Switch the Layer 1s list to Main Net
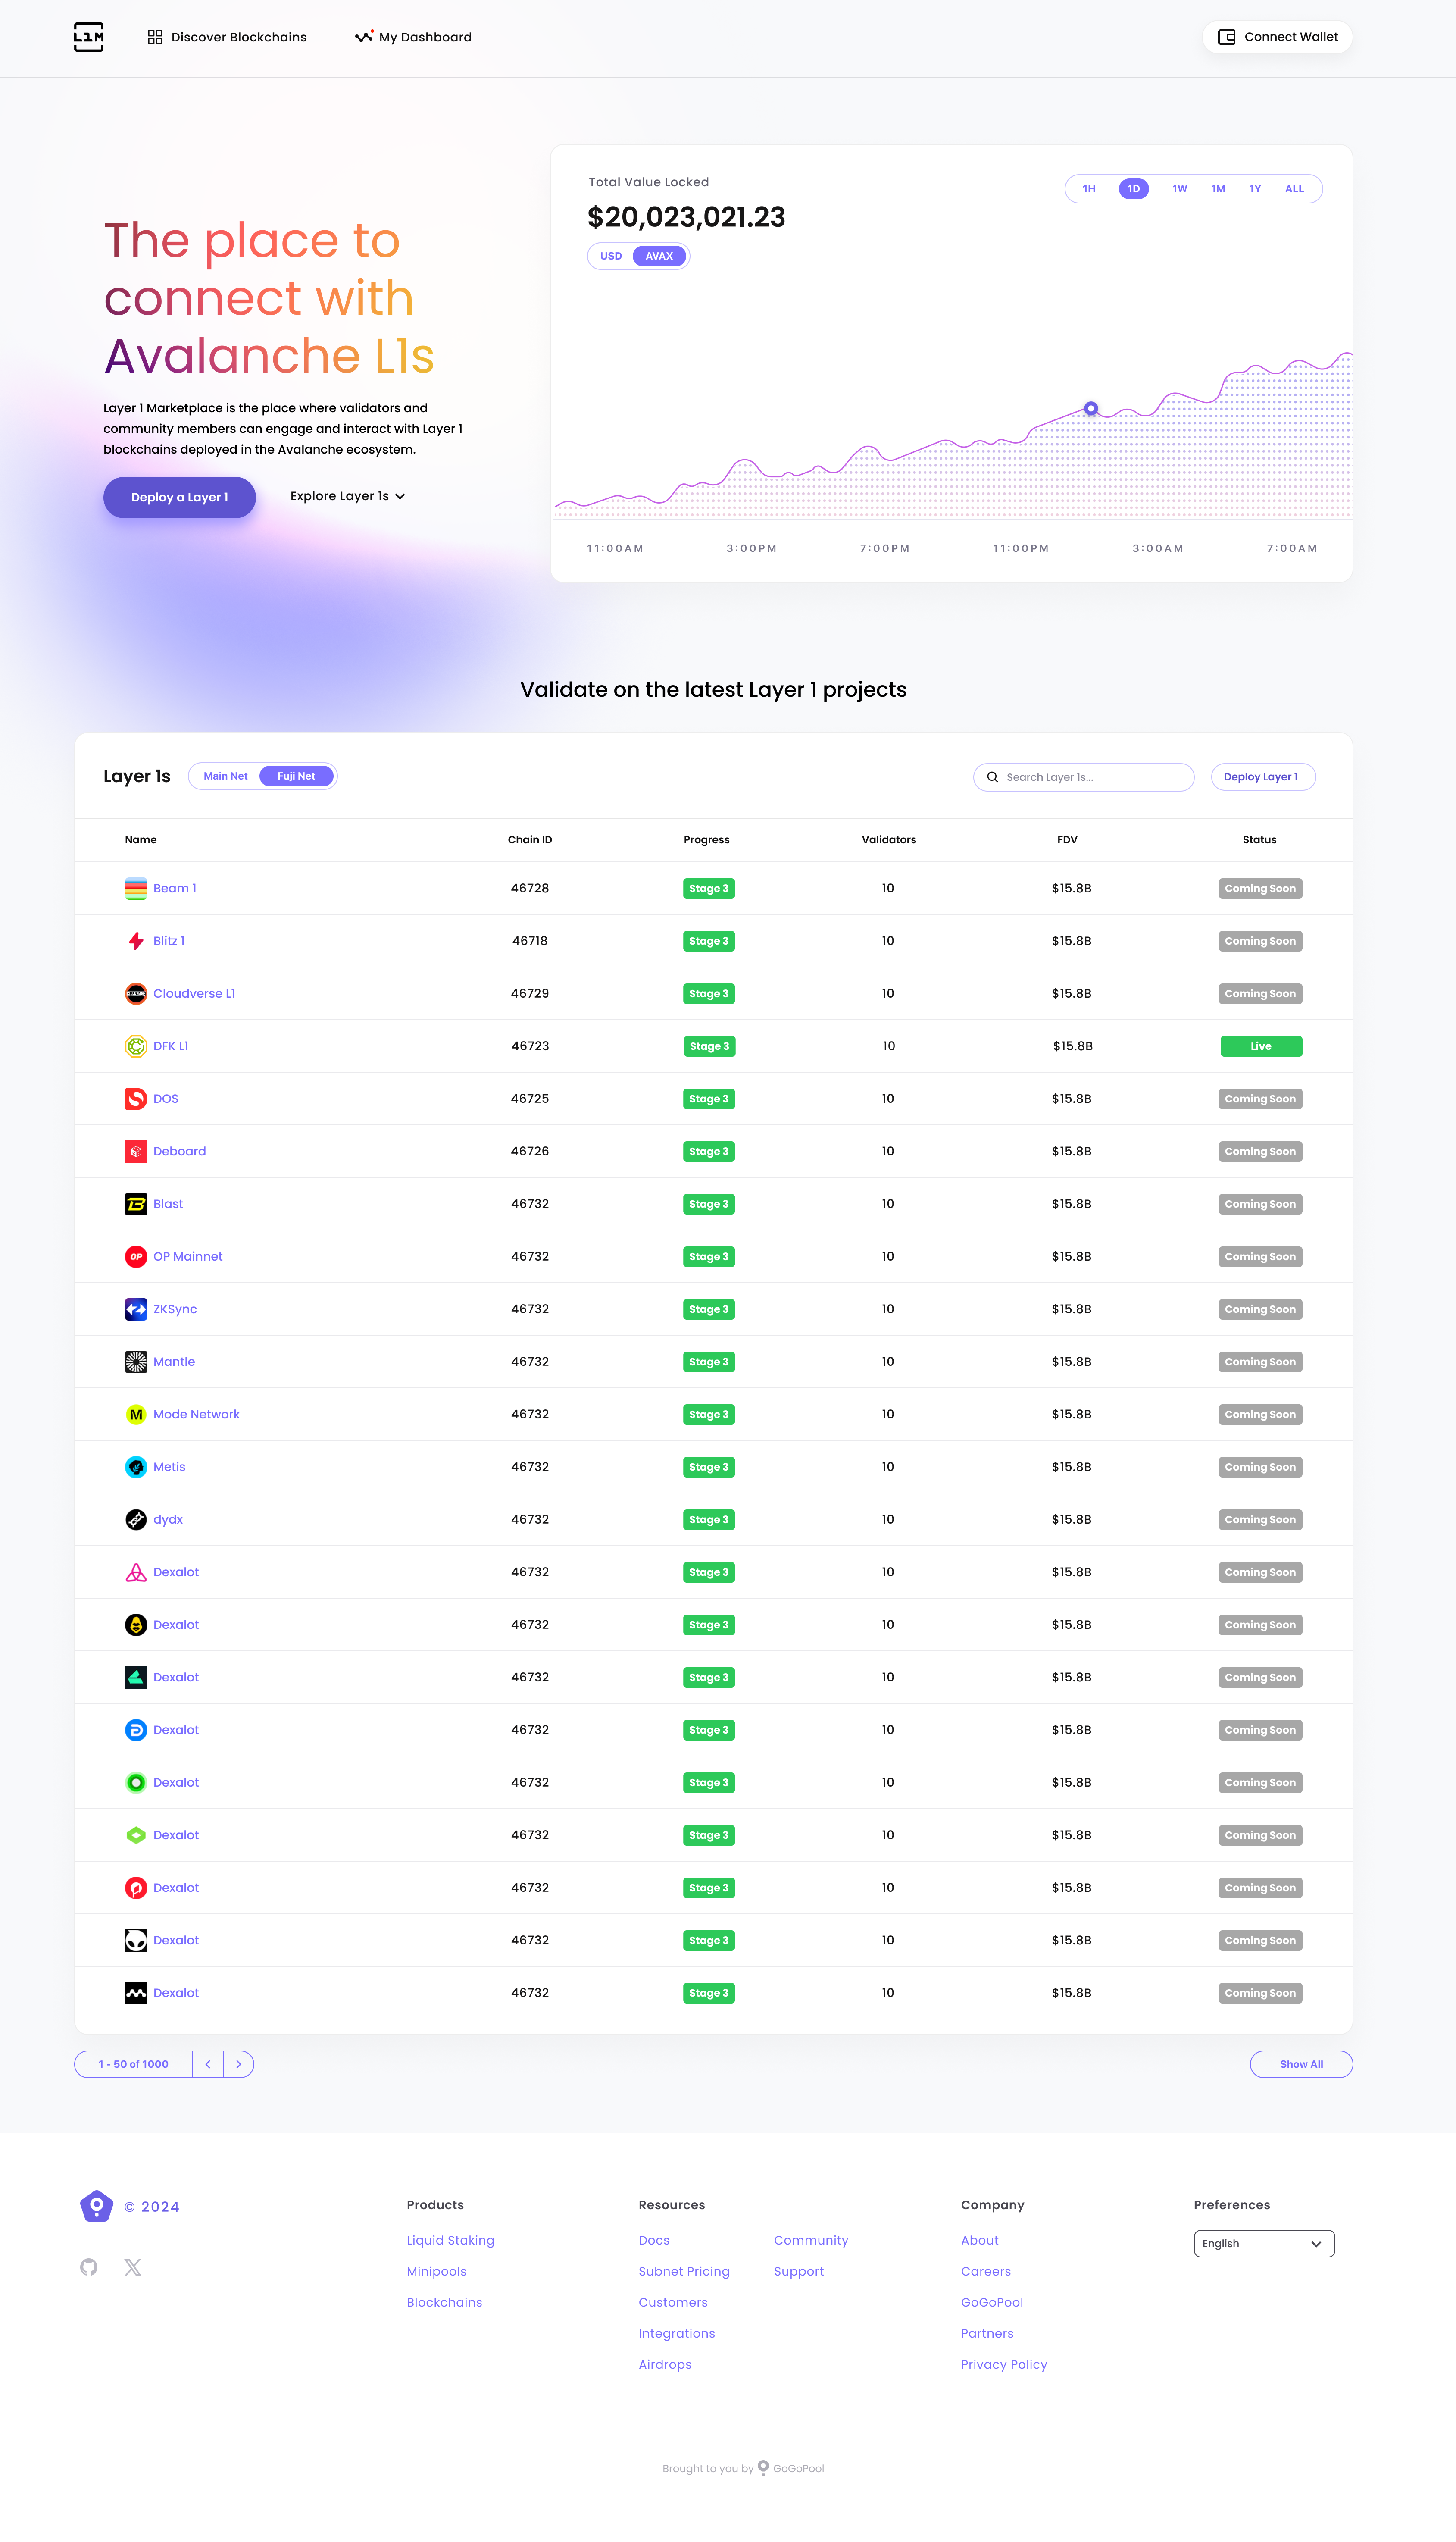Screen dimensions: 1456x2542 point(225,775)
